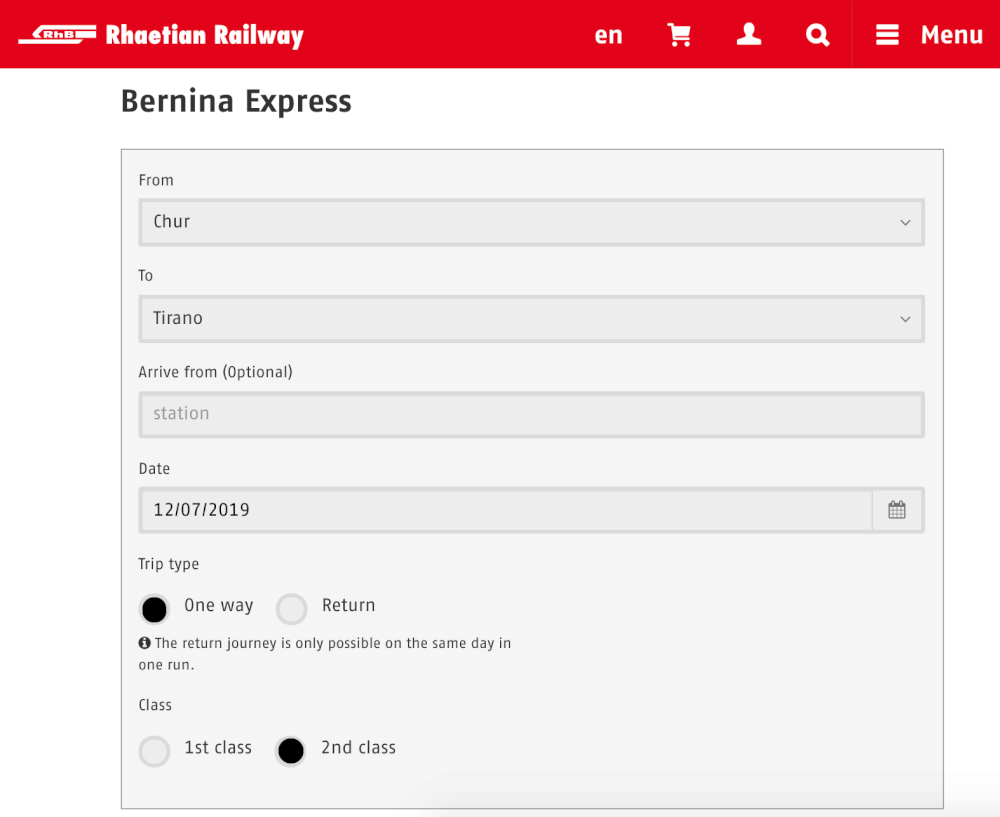
Task: Click the 'From' field label
Action: [156, 180]
